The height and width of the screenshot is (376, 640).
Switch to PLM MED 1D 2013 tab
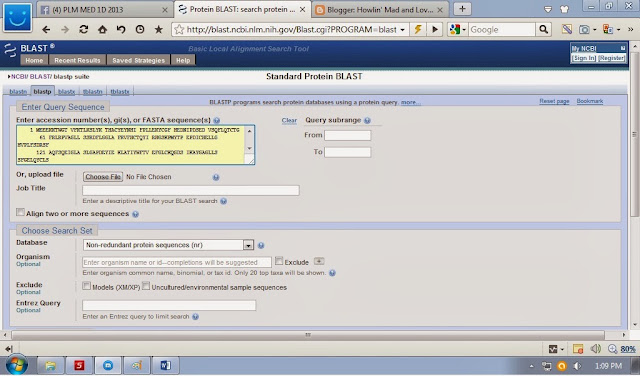click(104, 9)
